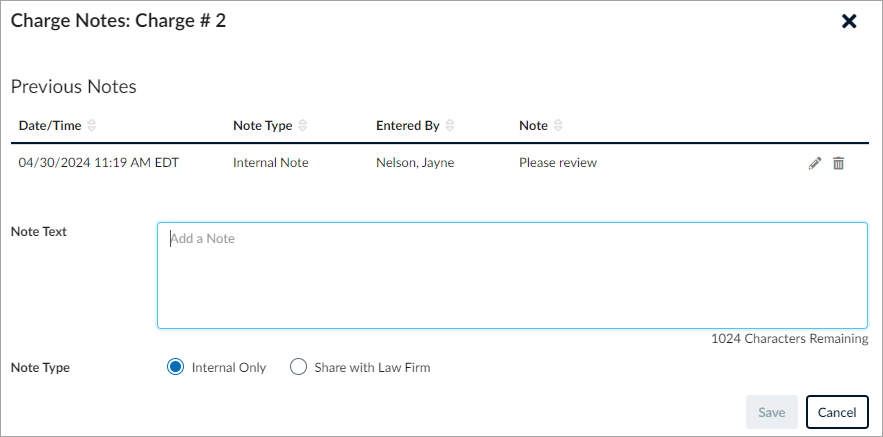The width and height of the screenshot is (883, 437).
Task: Sort notes by Entered By arrows
Action: [450, 126]
